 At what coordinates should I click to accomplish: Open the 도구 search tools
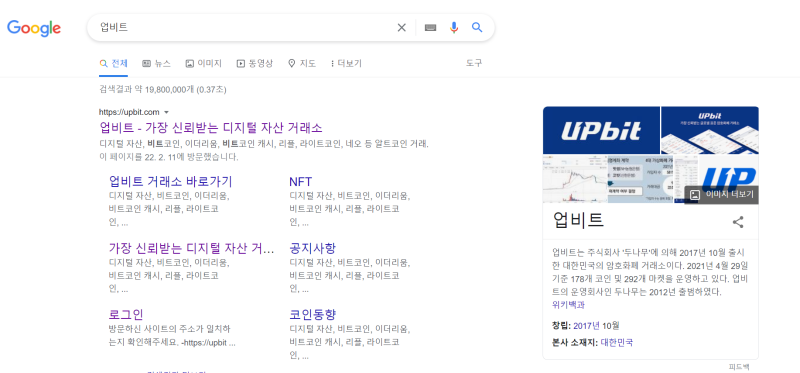(474, 63)
